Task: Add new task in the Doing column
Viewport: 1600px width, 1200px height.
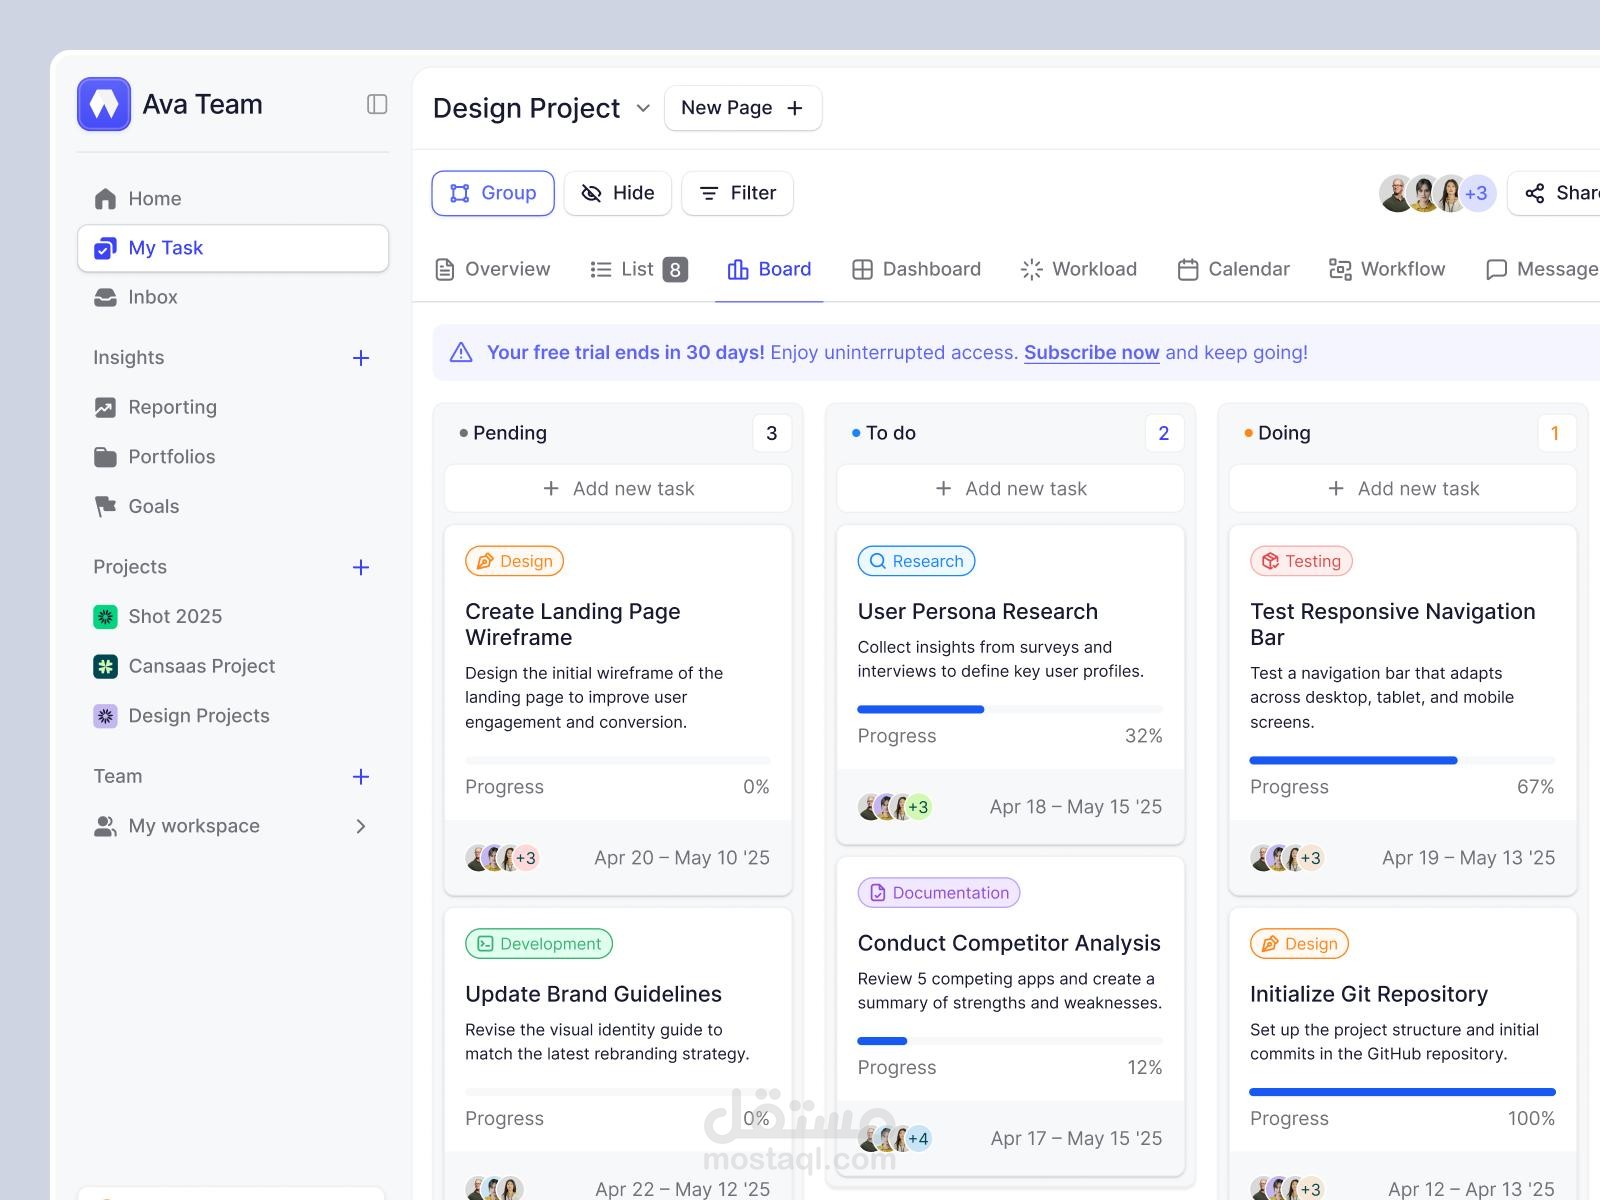Action: (x=1403, y=489)
